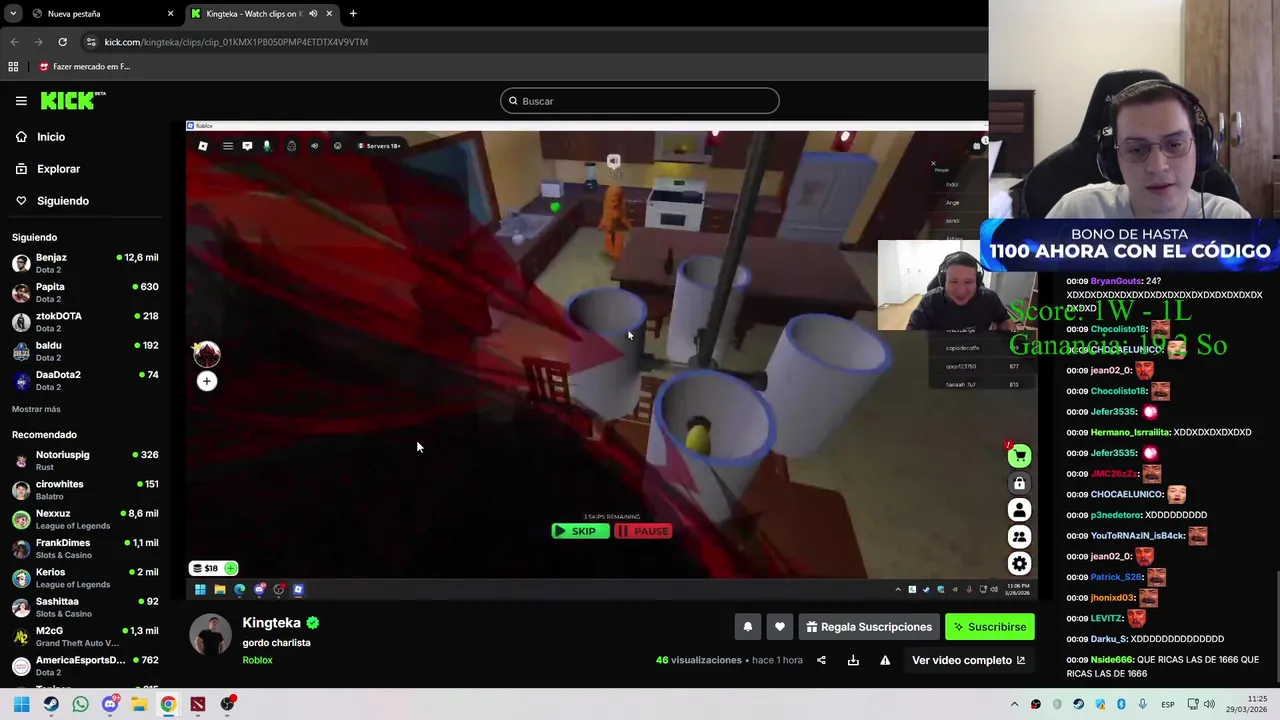Open Explorar in the Kick sidebar
The image size is (1280, 720).
[x=58, y=169]
